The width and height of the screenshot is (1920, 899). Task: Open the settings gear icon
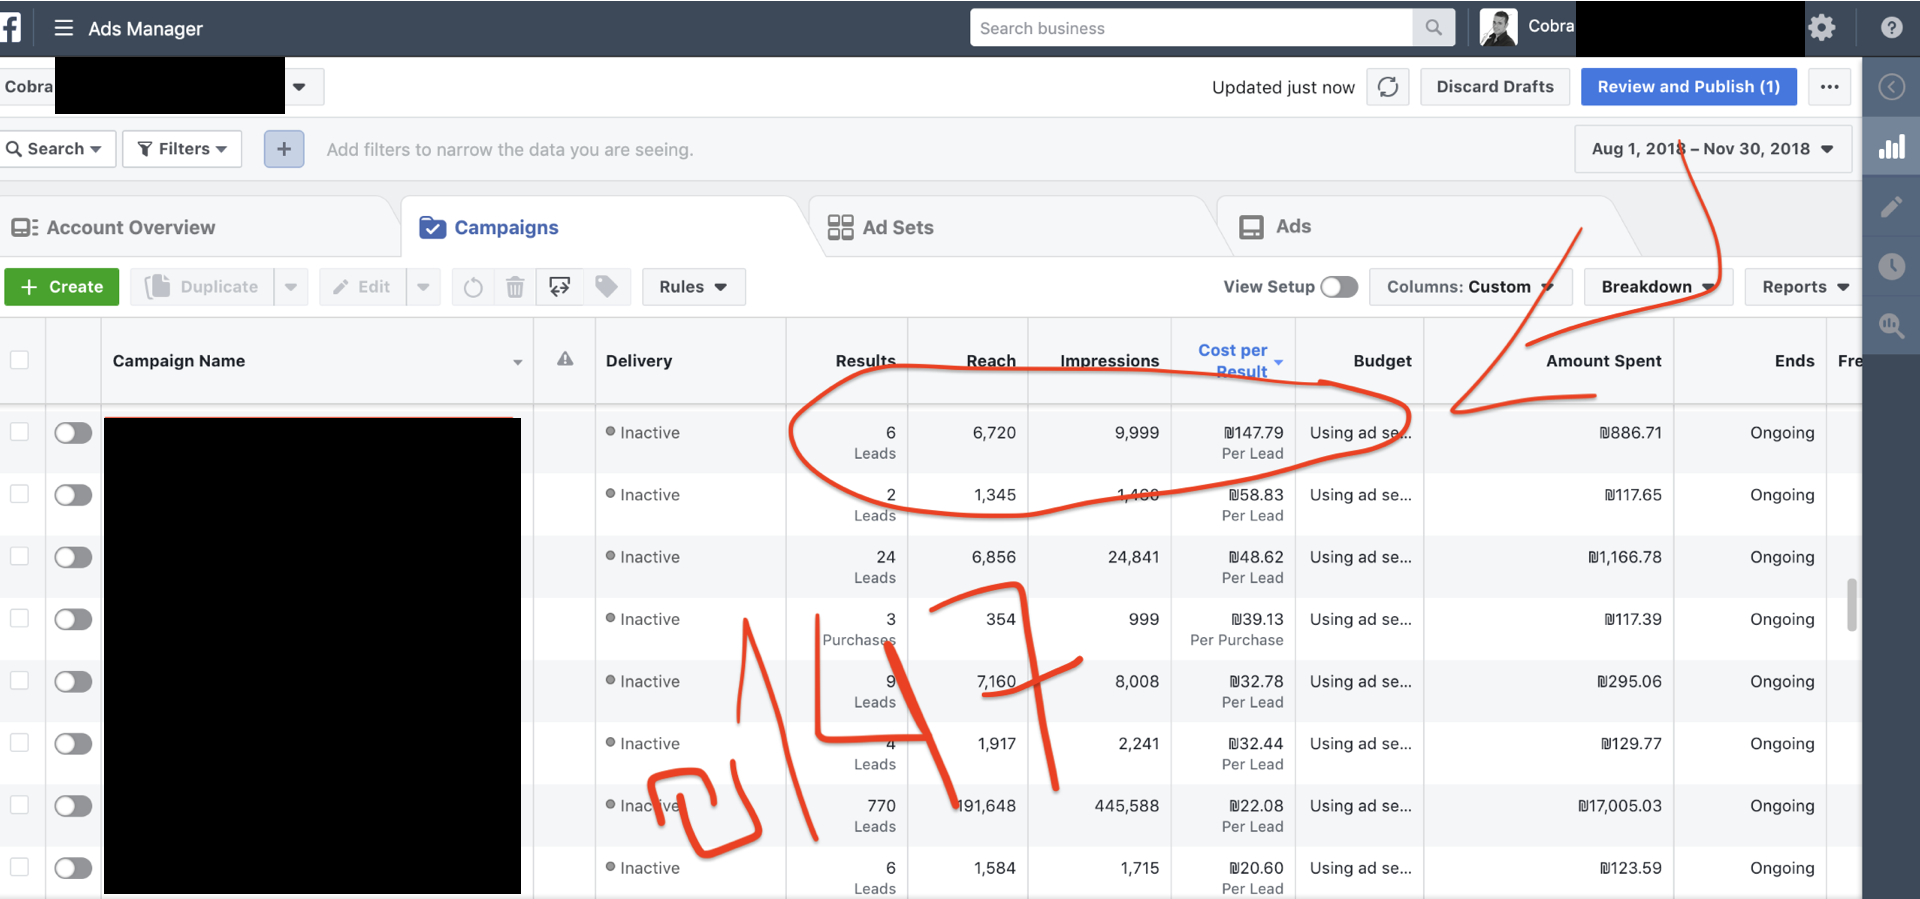[1821, 28]
